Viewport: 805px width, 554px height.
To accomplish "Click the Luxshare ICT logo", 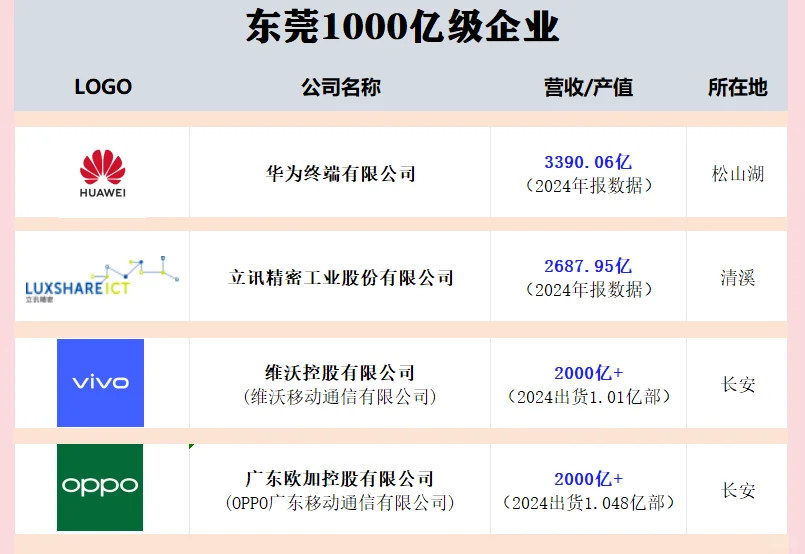I will pyautogui.click(x=102, y=279).
